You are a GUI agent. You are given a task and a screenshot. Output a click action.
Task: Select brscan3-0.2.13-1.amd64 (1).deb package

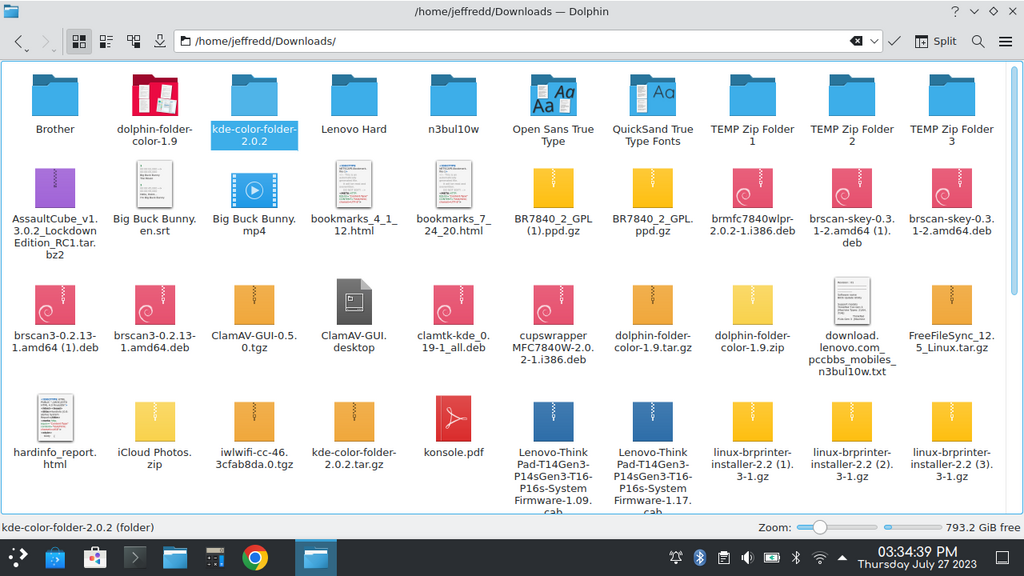[x=55, y=318]
